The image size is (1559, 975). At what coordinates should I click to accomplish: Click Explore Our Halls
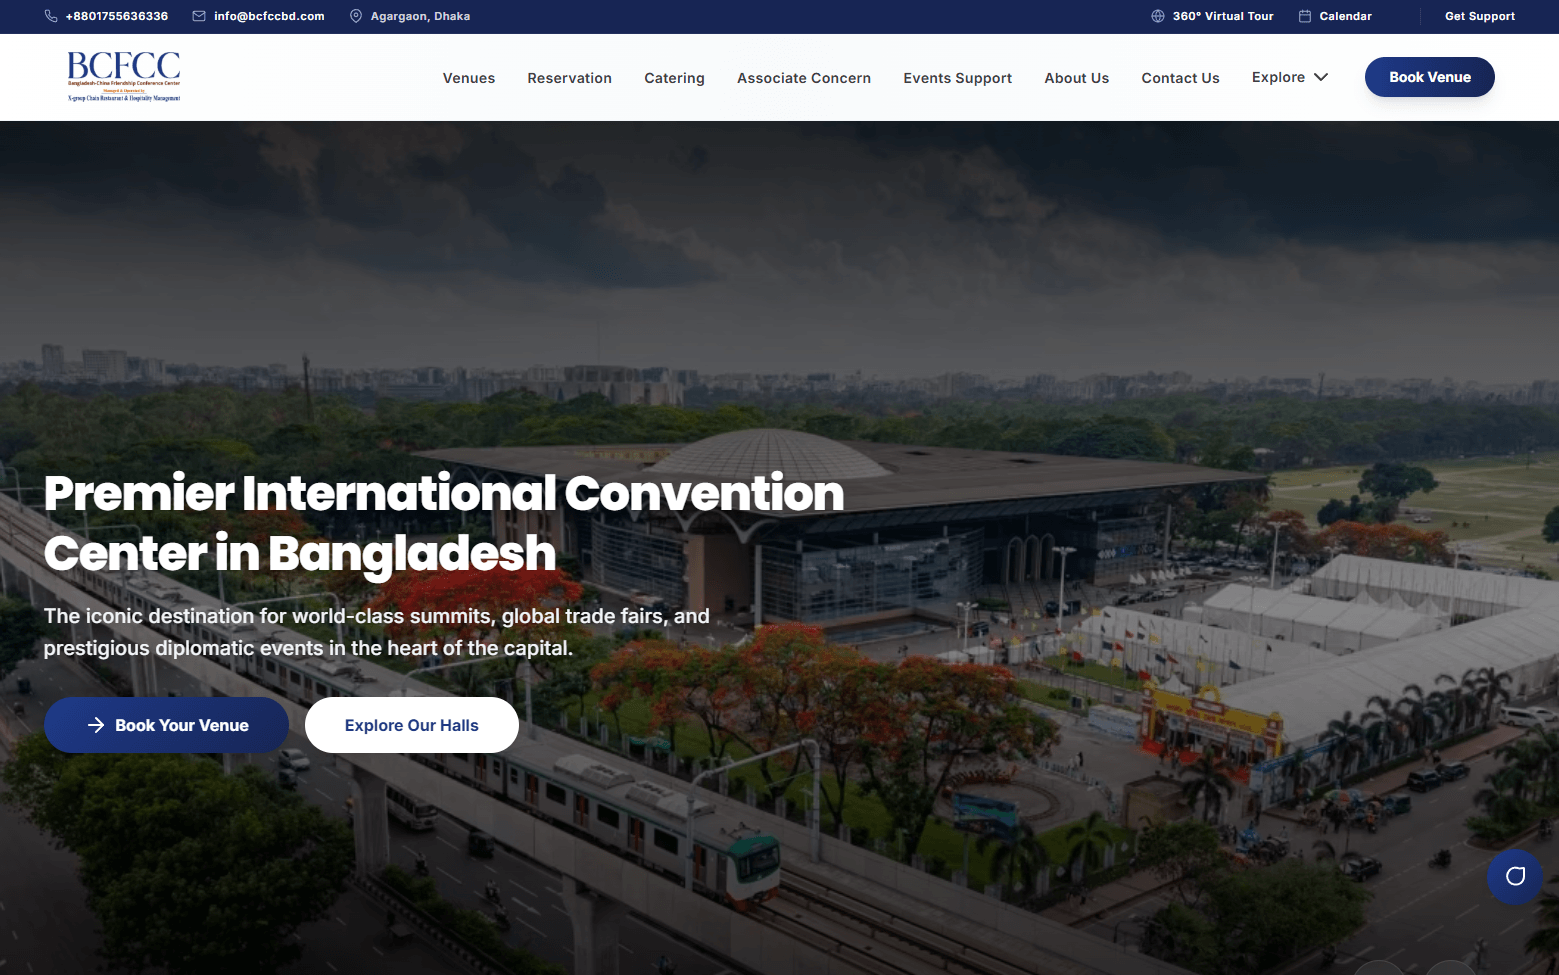click(x=411, y=724)
